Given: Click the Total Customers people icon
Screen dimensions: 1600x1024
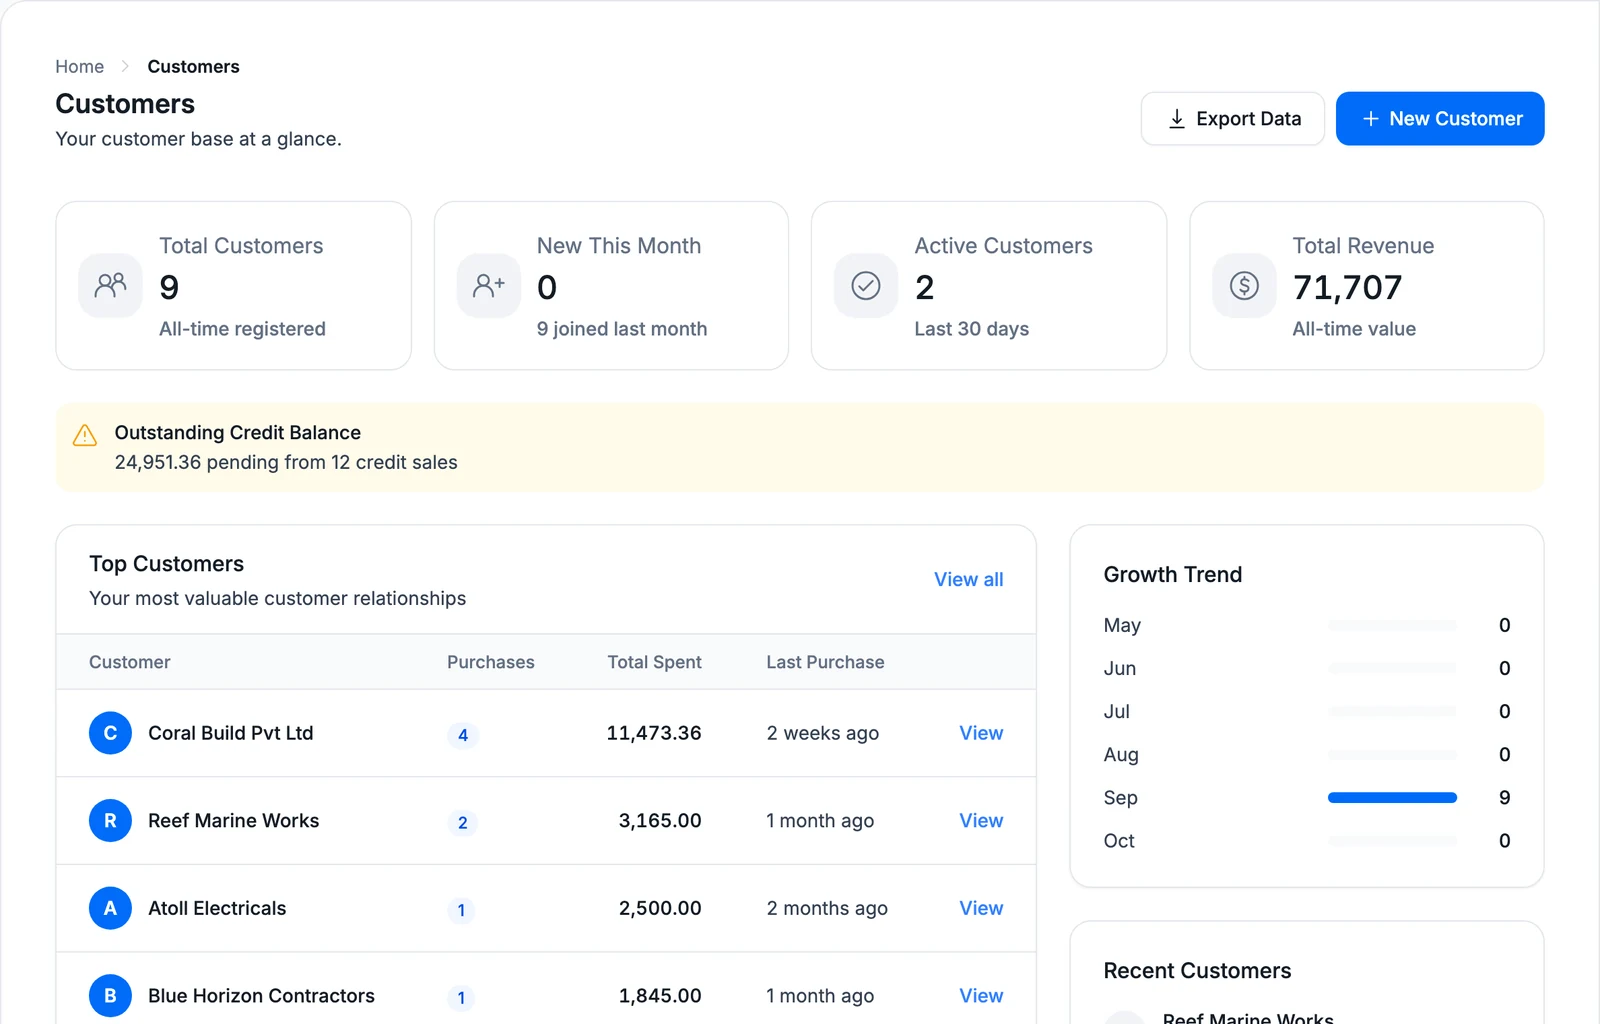Looking at the screenshot, I should [x=110, y=286].
